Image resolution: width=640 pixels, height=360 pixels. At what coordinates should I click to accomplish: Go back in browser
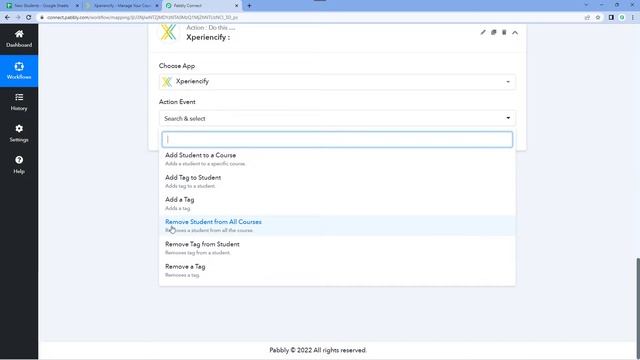pyautogui.click(x=7, y=18)
